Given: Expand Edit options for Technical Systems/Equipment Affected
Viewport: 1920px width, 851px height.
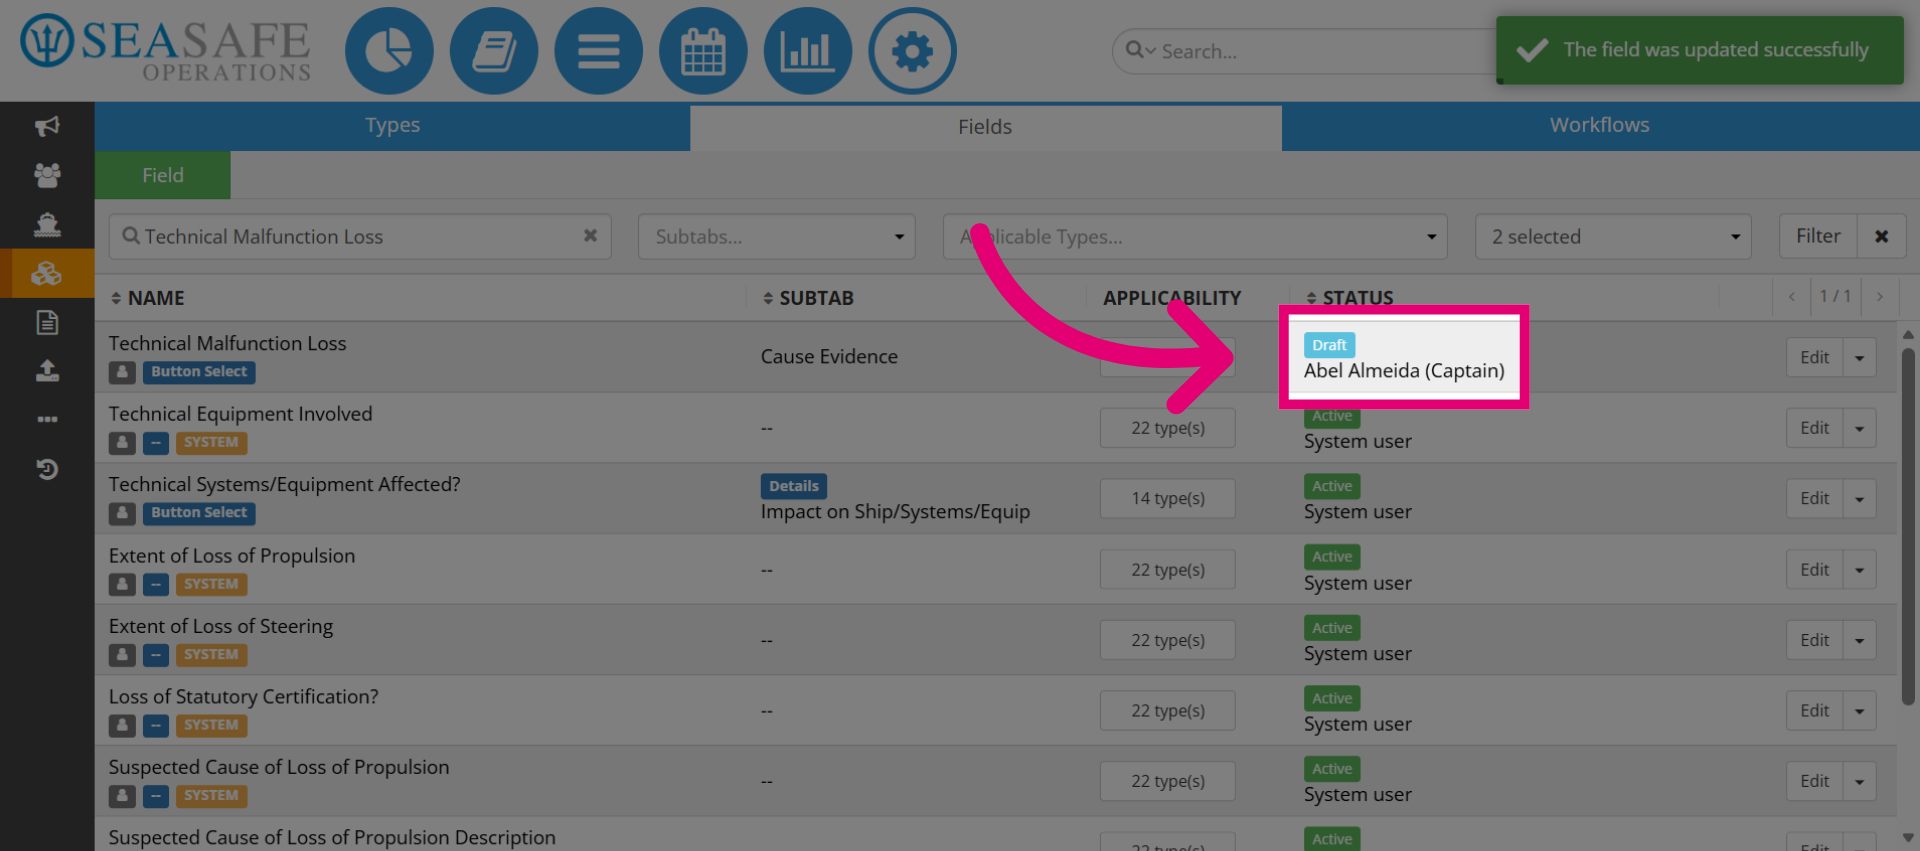Looking at the screenshot, I should (x=1859, y=498).
